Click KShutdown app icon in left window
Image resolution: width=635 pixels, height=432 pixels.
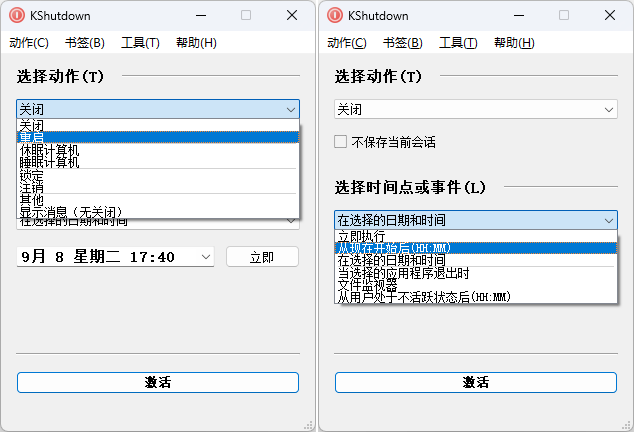click(x=17, y=15)
